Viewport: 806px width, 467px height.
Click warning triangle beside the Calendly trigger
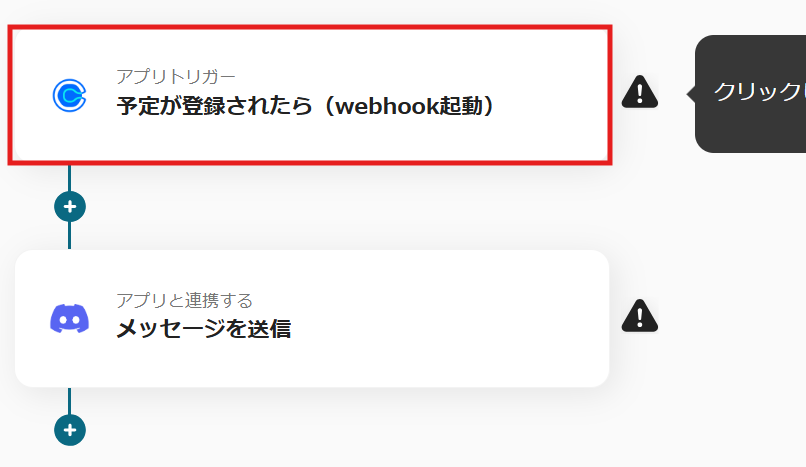(x=639, y=92)
